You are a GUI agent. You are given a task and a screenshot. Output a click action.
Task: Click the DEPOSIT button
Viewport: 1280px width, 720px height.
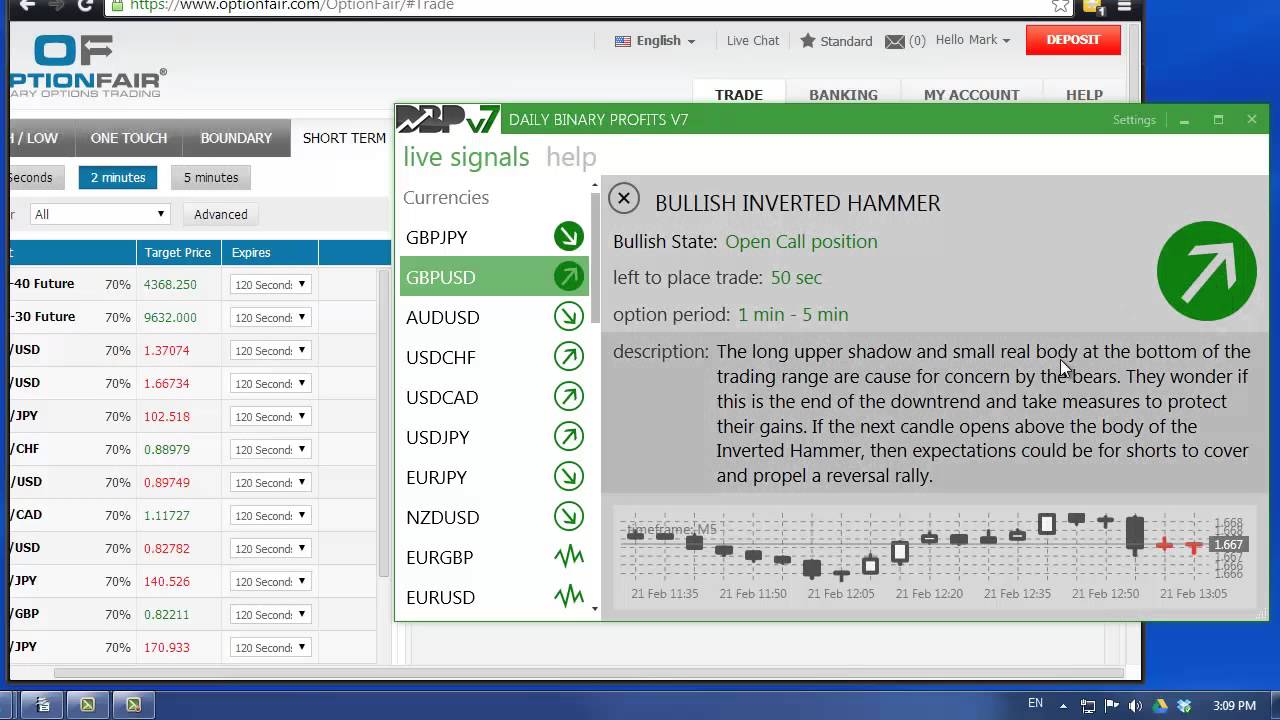(1073, 40)
